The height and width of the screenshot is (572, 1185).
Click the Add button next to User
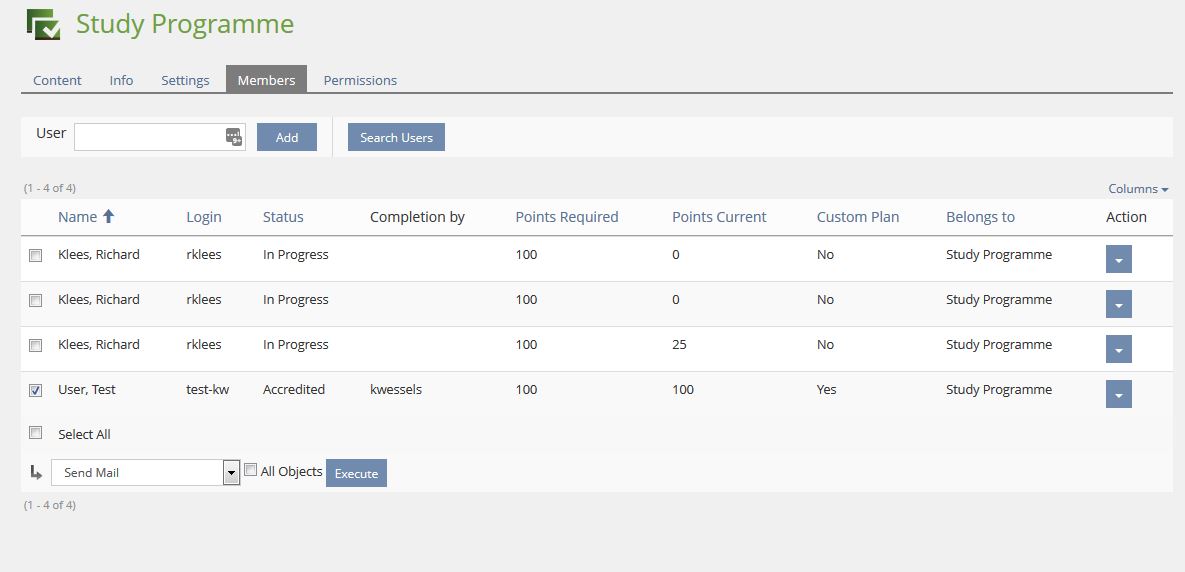tap(287, 137)
